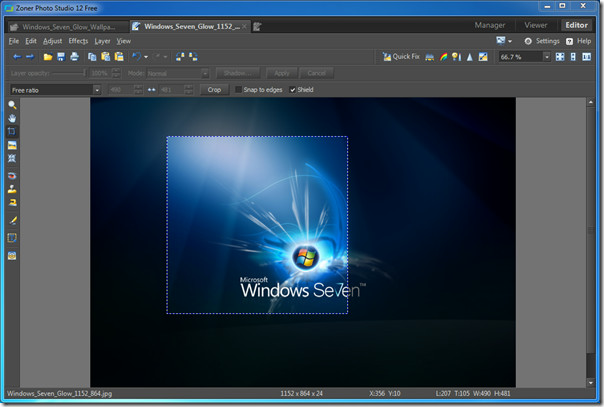604x407 pixels.
Task: Go to previous image with left arrow
Action: 17,57
